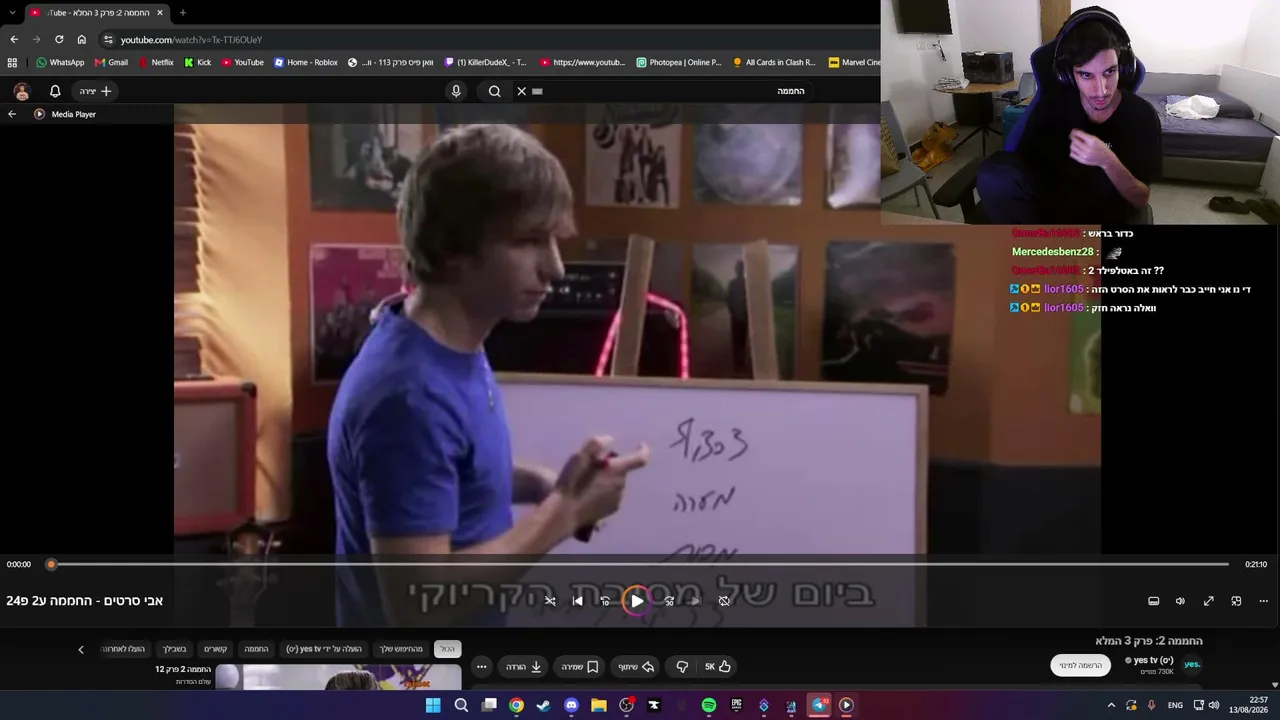Enter full screen in Media Player

[1208, 601]
